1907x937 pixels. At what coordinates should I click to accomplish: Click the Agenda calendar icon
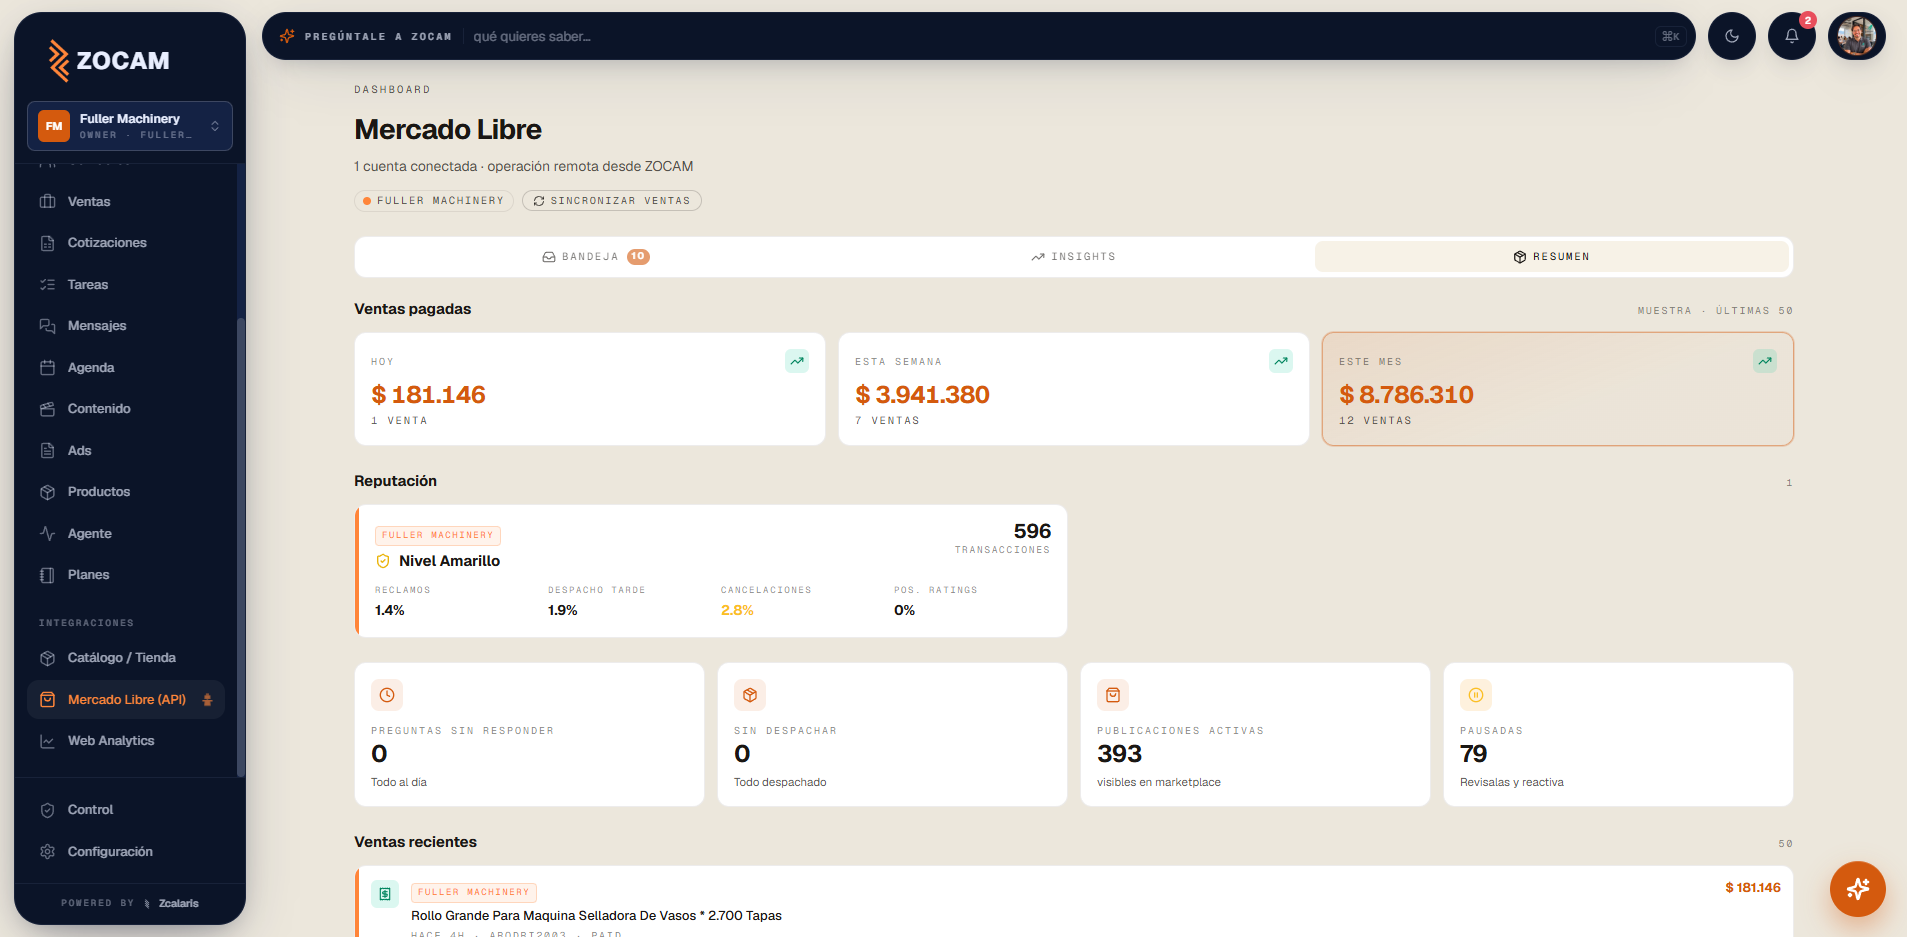tap(47, 368)
